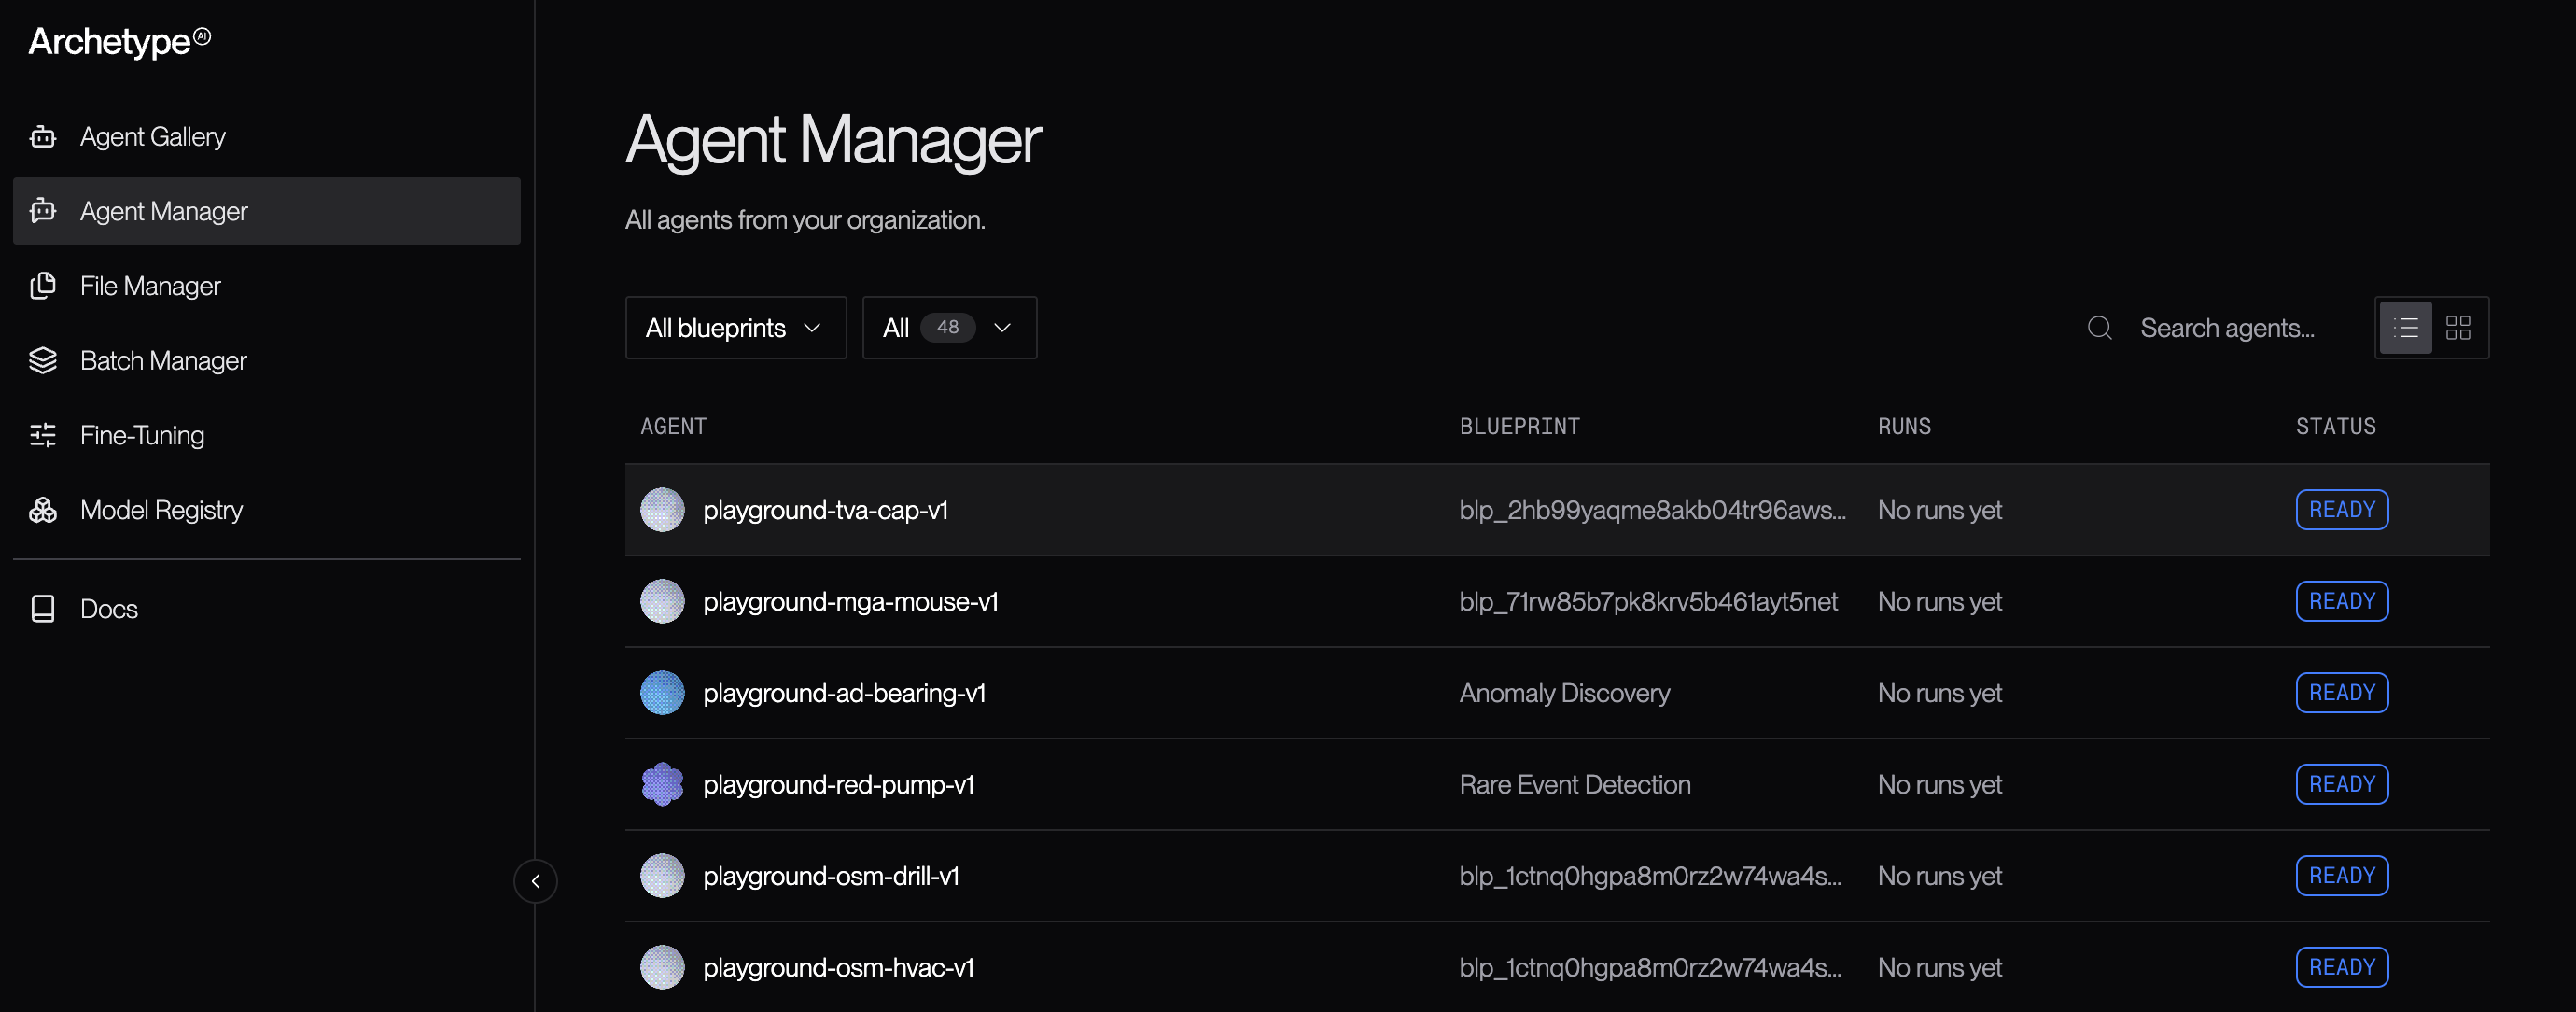Viewport: 2576px width, 1012px height.
Task: Select Agent Manager in the sidebar
Action: coord(266,211)
